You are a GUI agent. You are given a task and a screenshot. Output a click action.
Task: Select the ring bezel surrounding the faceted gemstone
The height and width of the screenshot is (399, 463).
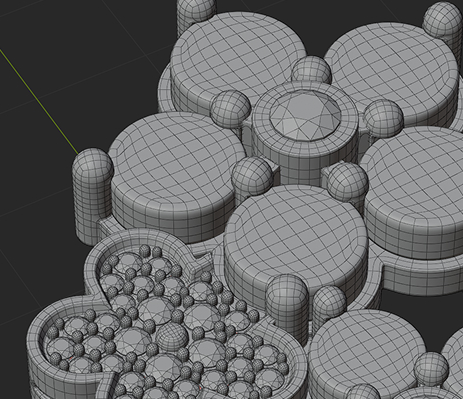tap(305, 134)
